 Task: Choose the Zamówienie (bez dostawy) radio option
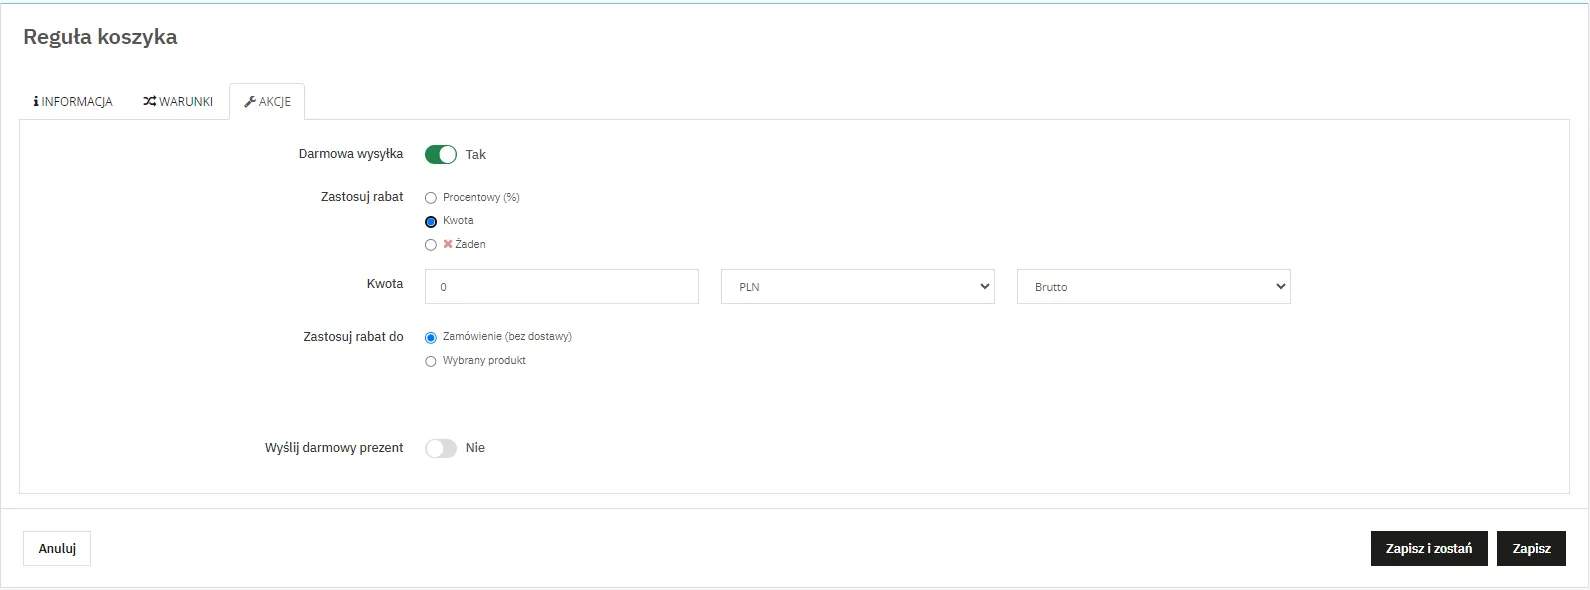(431, 338)
